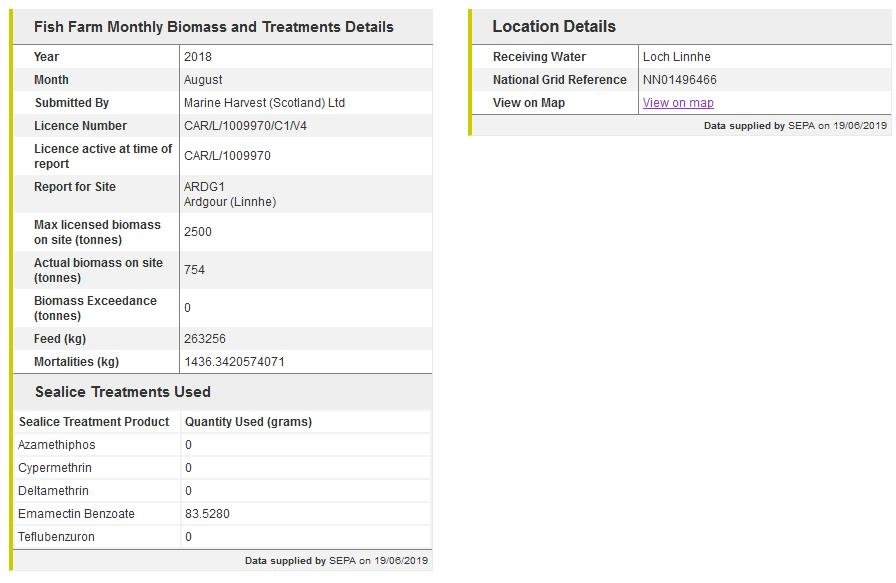This screenshot has width=896, height=583.
Task: Select the Mortalities value 1436.3420574071
Action: (x=234, y=362)
